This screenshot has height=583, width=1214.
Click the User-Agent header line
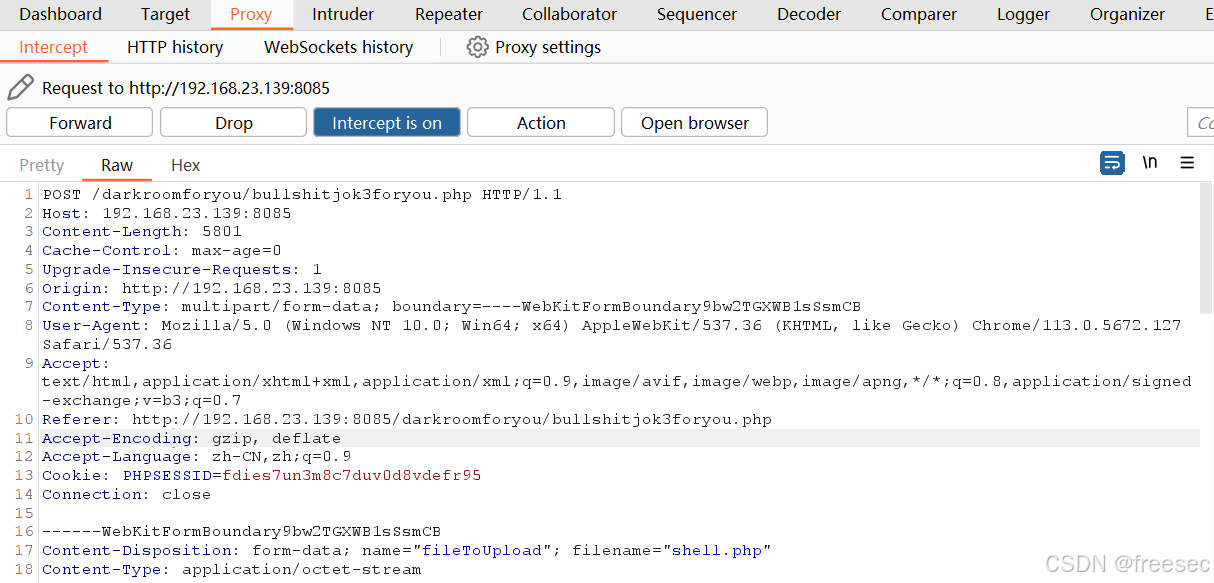tap(612, 335)
